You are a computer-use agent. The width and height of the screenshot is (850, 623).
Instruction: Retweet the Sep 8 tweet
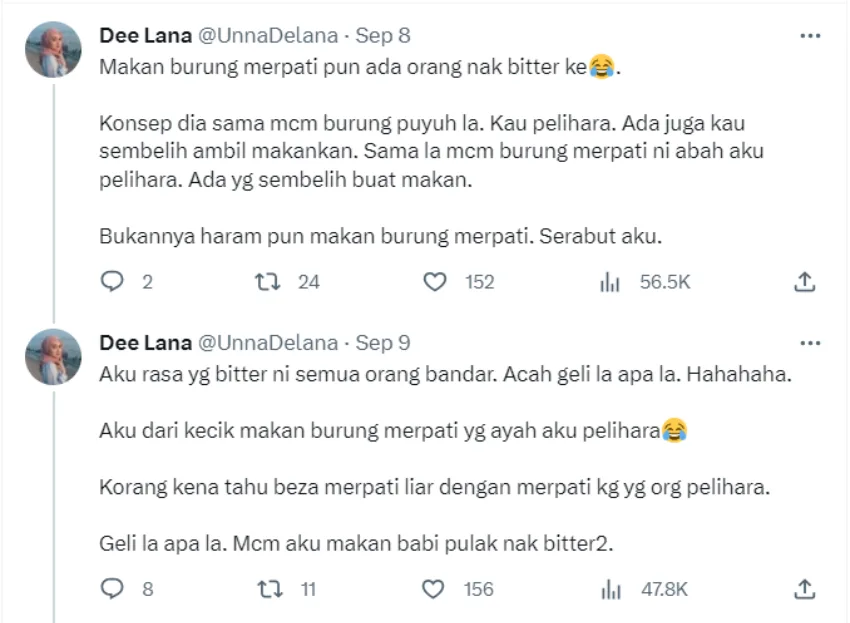[267, 282]
